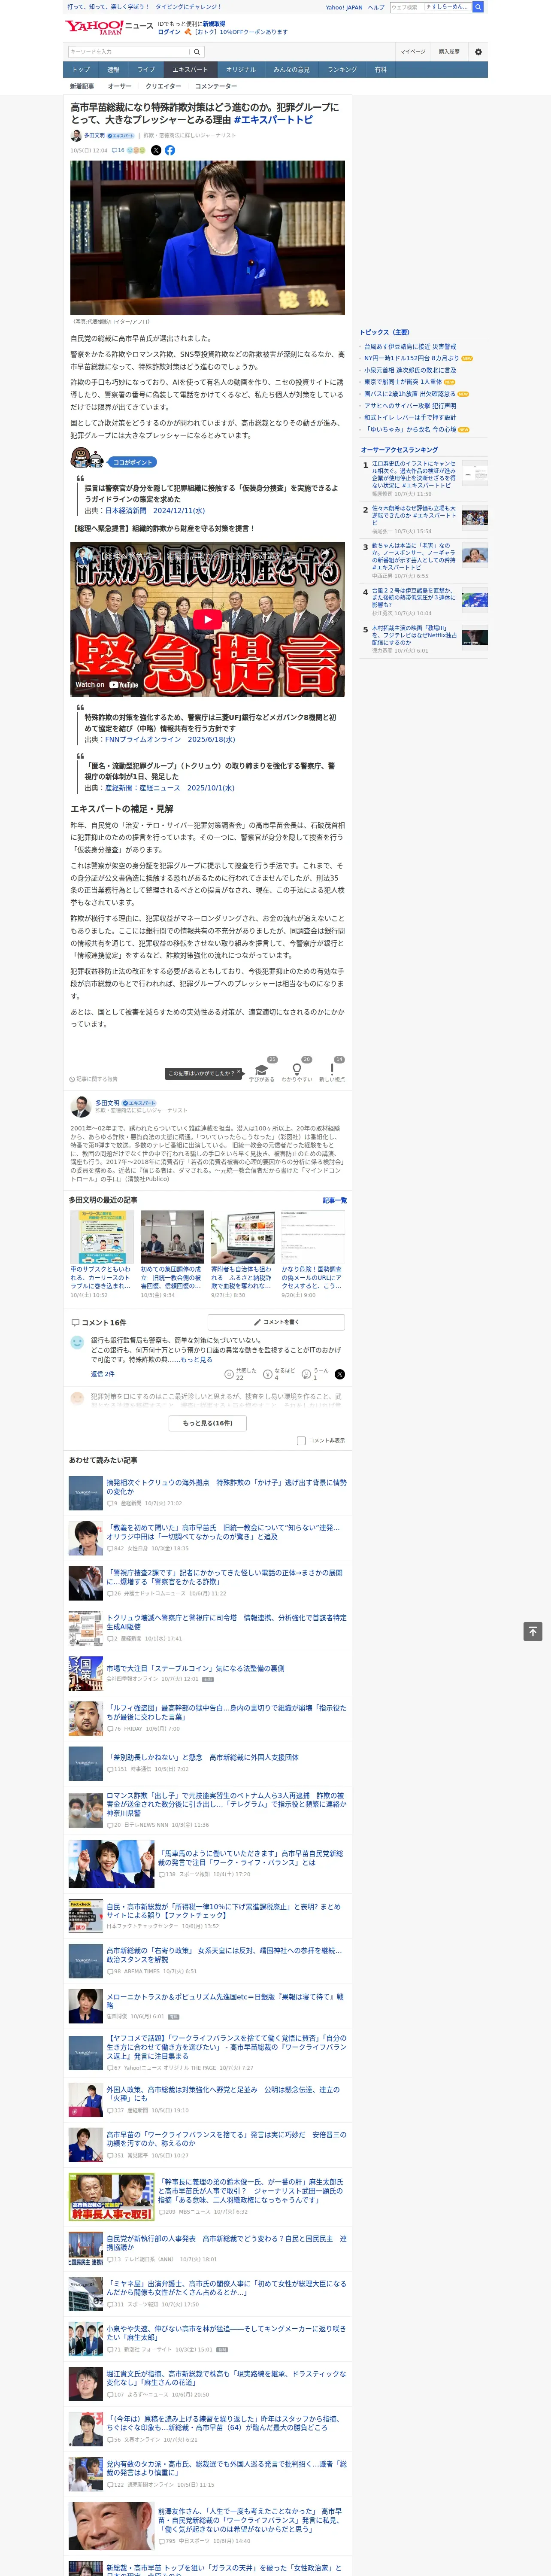
Task: Open the 返信 2件 replies
Action: click(x=103, y=1374)
